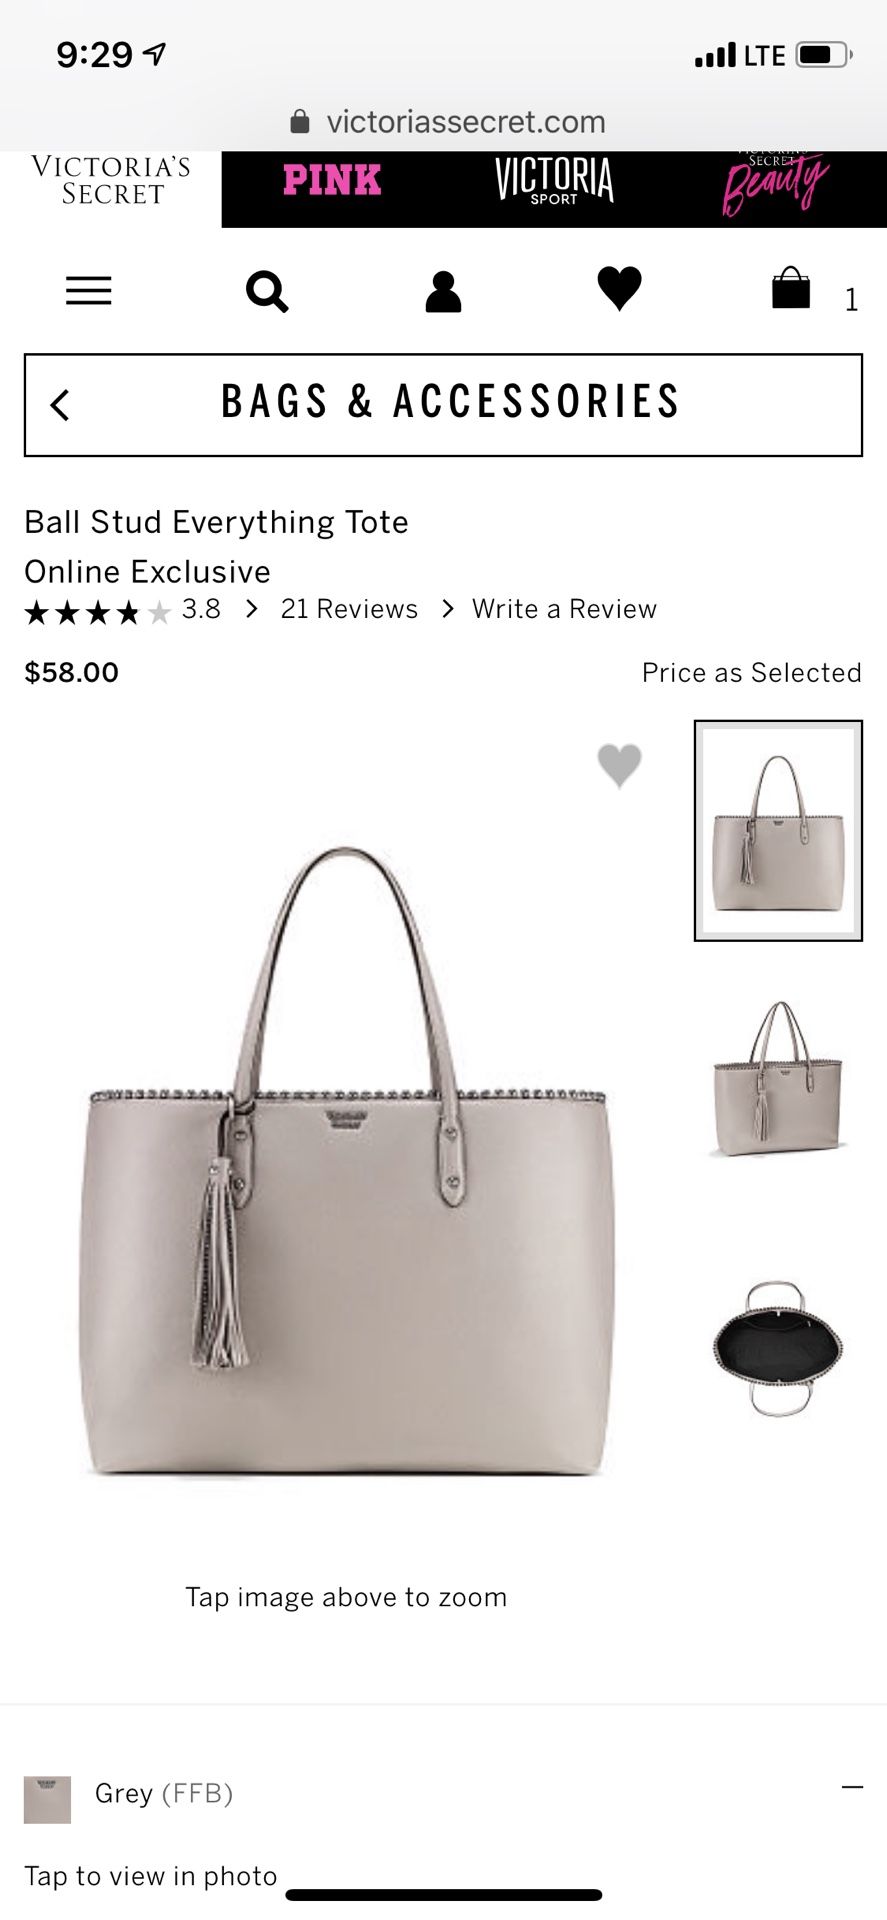The height and width of the screenshot is (1920, 887).
Task: Collapse the Grey color section minus
Action: (x=852, y=1787)
